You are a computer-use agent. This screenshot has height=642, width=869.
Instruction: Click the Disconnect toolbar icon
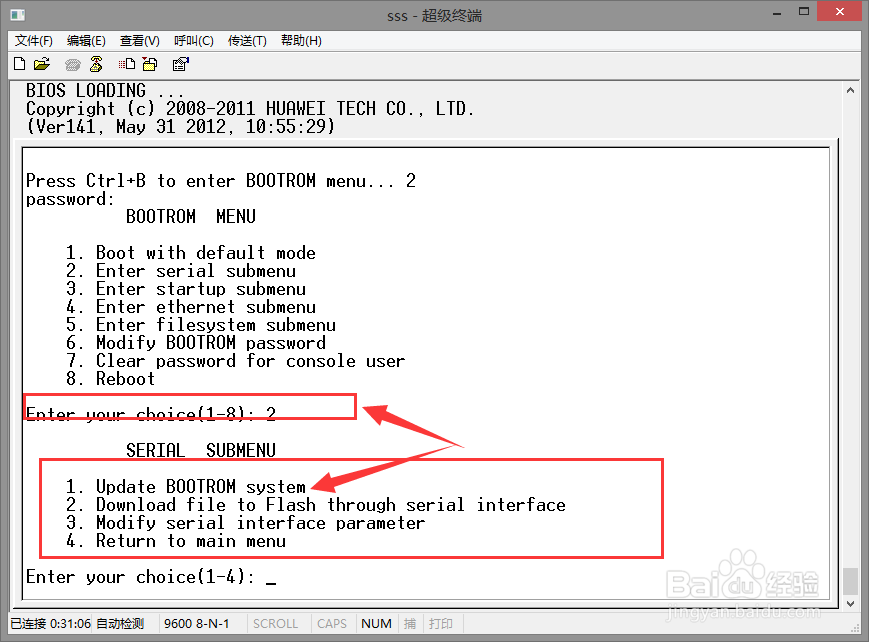pos(96,64)
